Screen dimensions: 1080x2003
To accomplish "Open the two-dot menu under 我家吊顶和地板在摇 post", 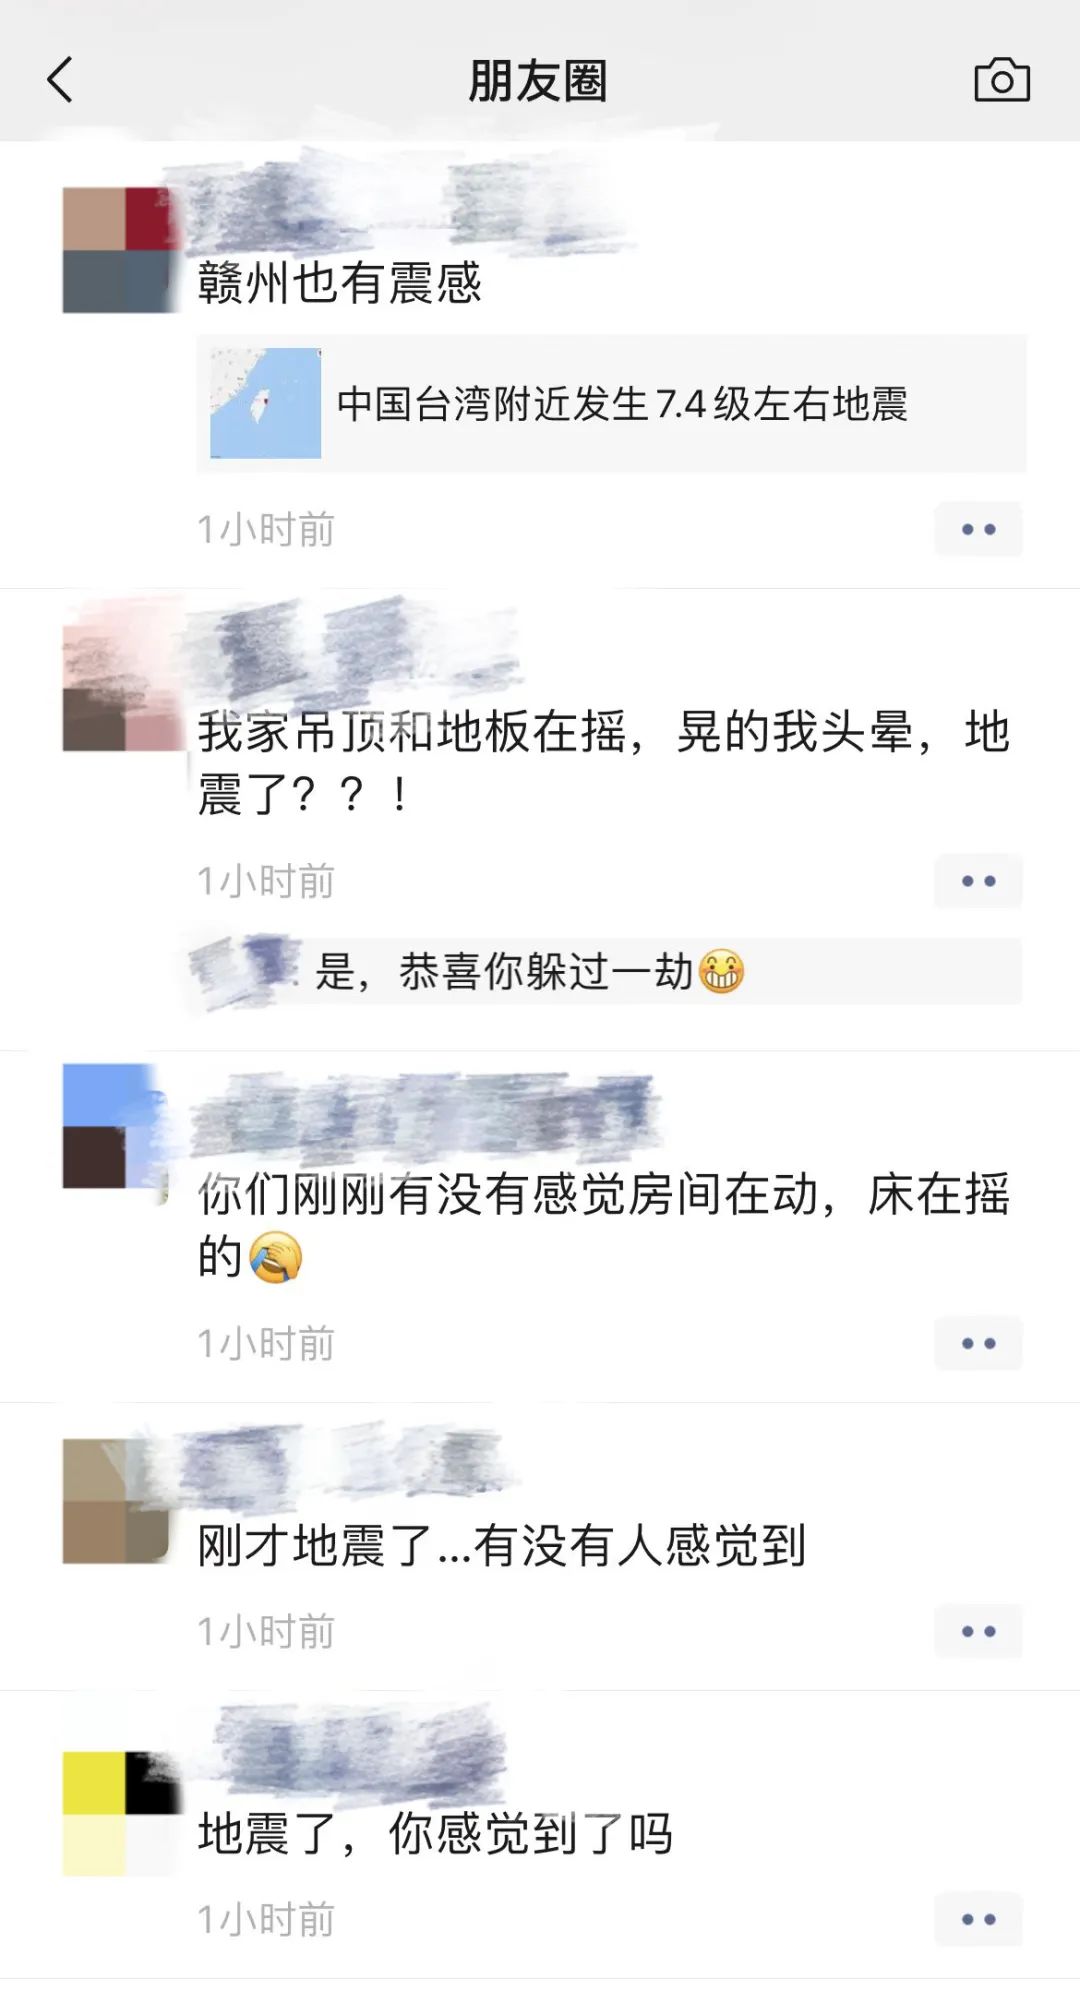I will (978, 881).
